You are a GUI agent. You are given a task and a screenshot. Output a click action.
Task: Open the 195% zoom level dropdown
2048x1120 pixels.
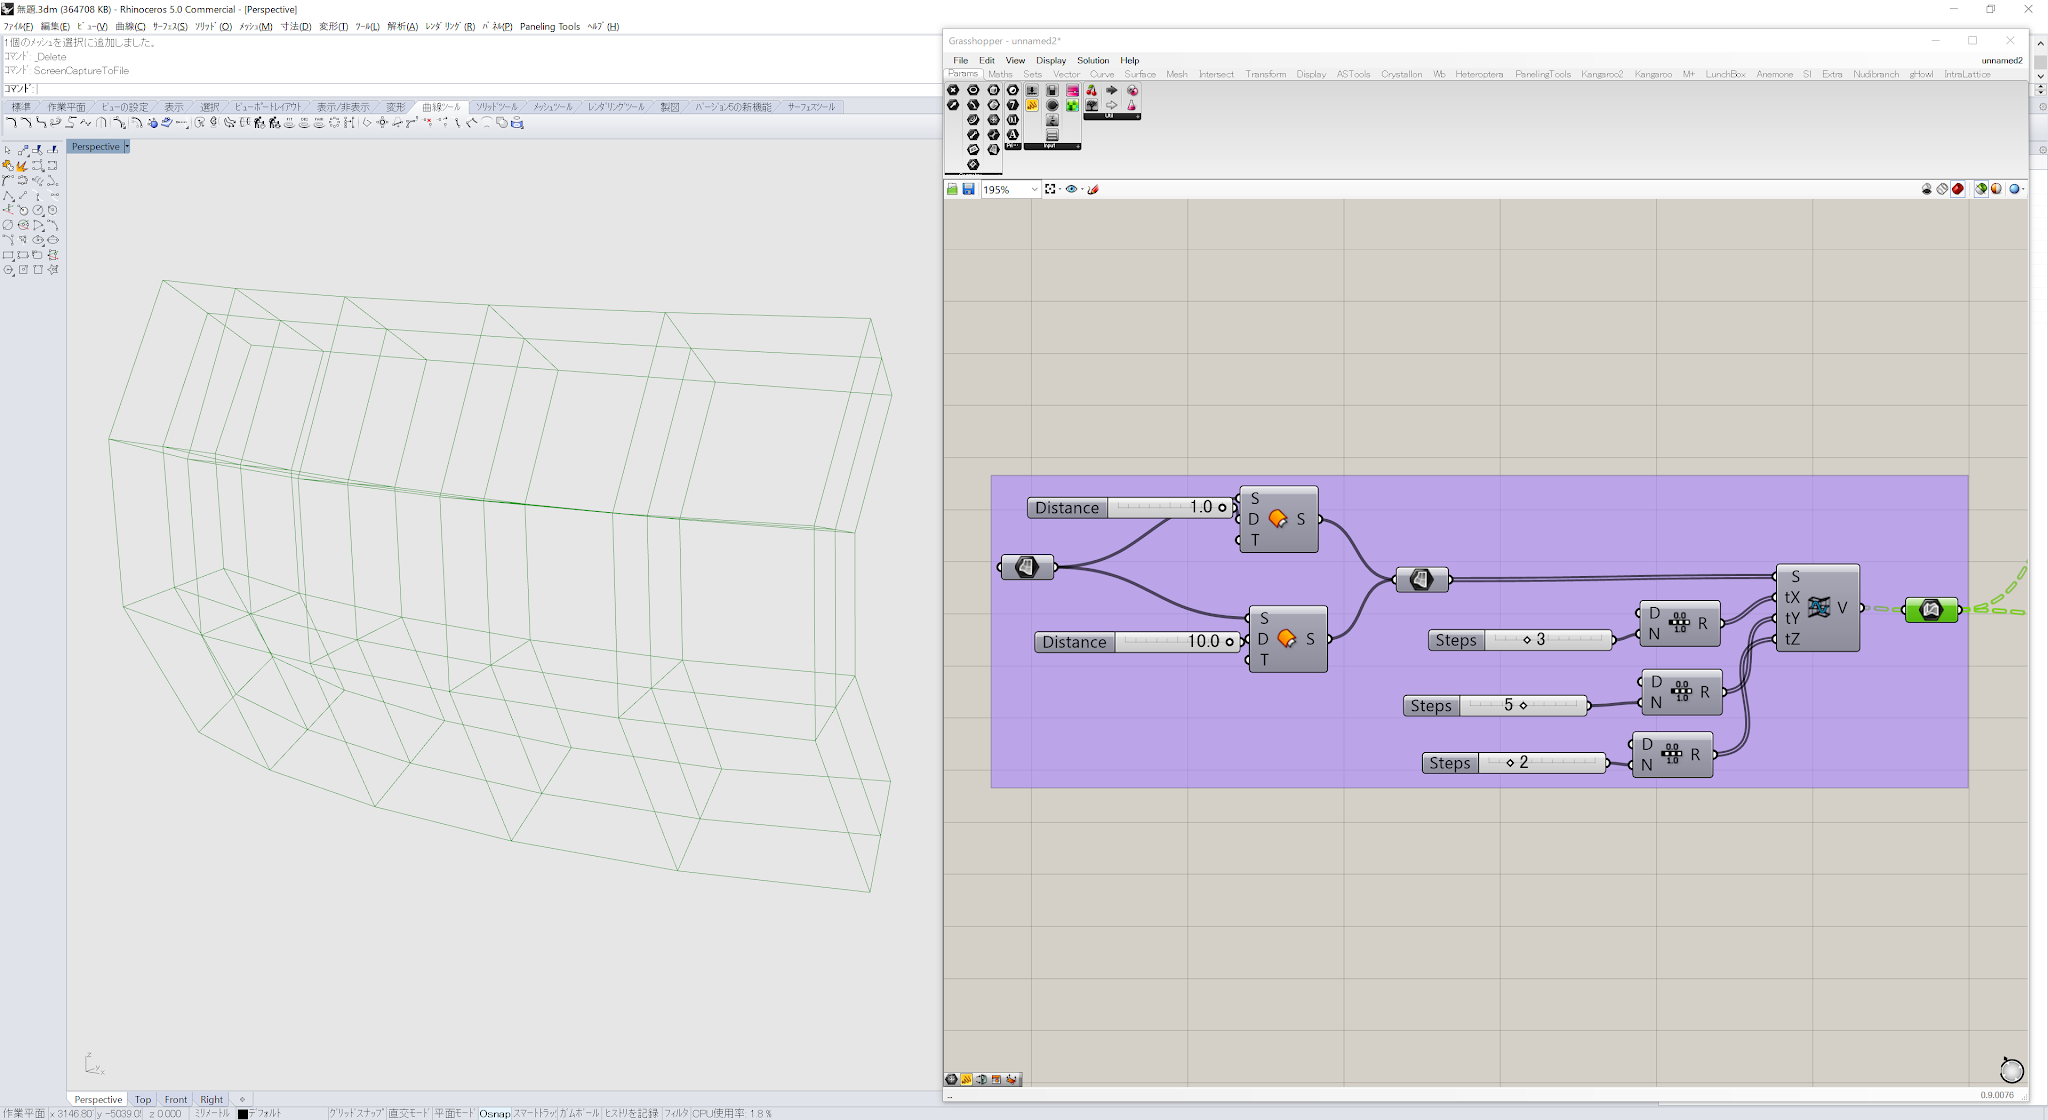[x=1034, y=189]
